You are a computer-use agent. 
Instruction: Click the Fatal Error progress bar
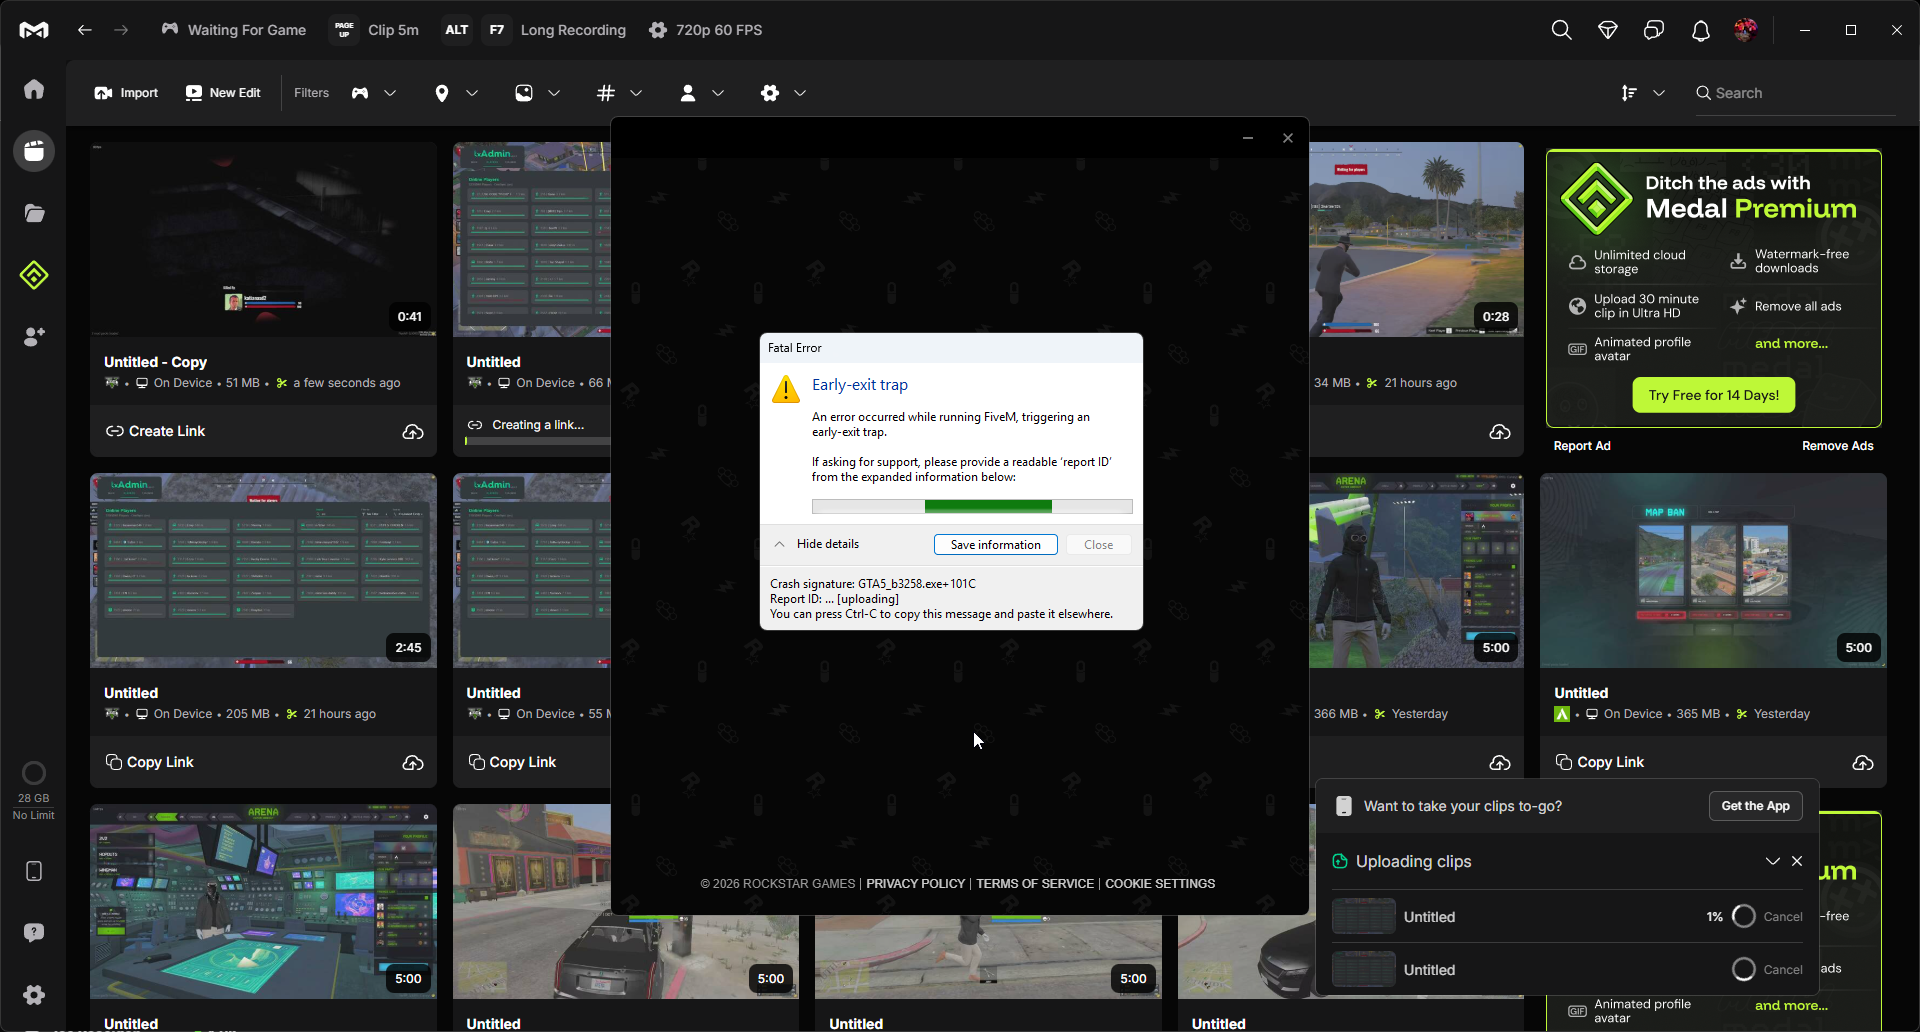point(972,506)
